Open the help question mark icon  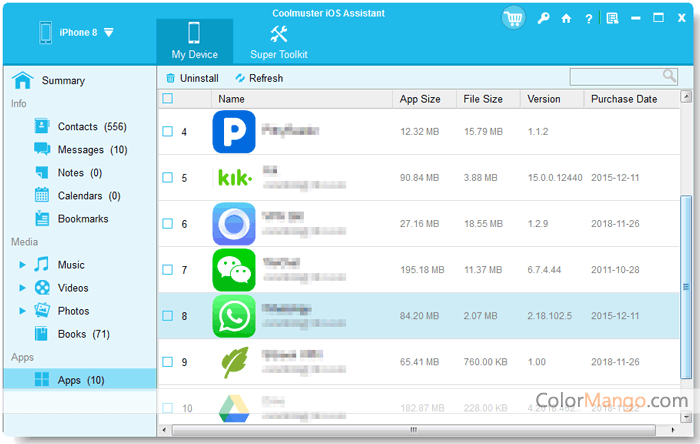pos(588,18)
